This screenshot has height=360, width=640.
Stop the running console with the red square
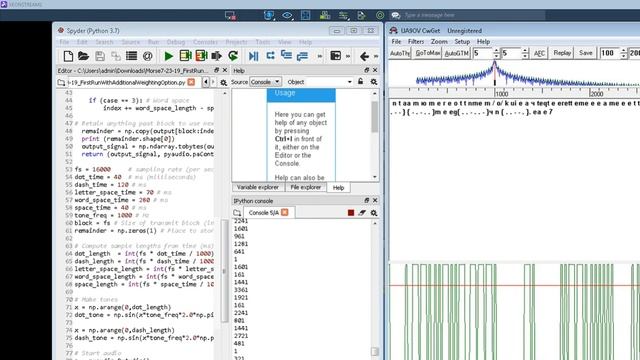tap(351, 213)
